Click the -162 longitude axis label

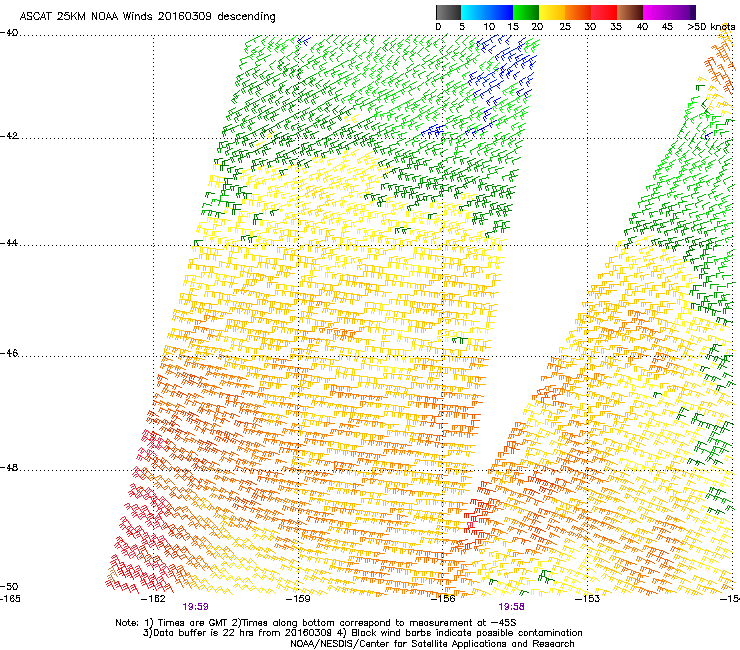point(153,599)
